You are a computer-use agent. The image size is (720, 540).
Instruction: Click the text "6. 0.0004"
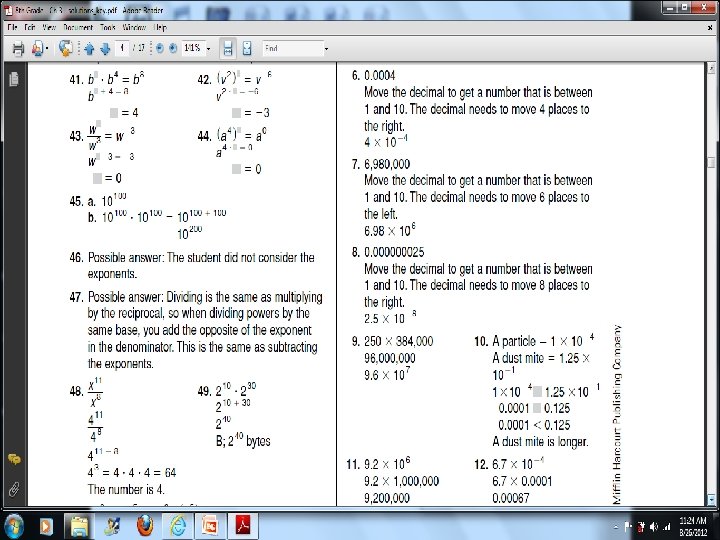point(373,75)
